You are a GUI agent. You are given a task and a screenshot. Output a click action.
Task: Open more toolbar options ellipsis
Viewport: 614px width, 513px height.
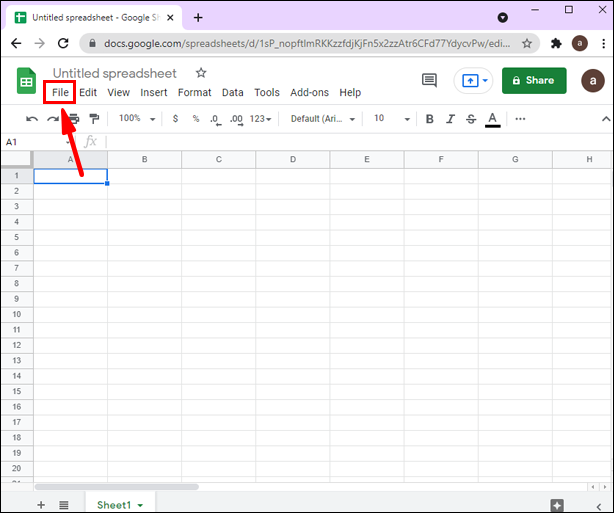coord(520,119)
